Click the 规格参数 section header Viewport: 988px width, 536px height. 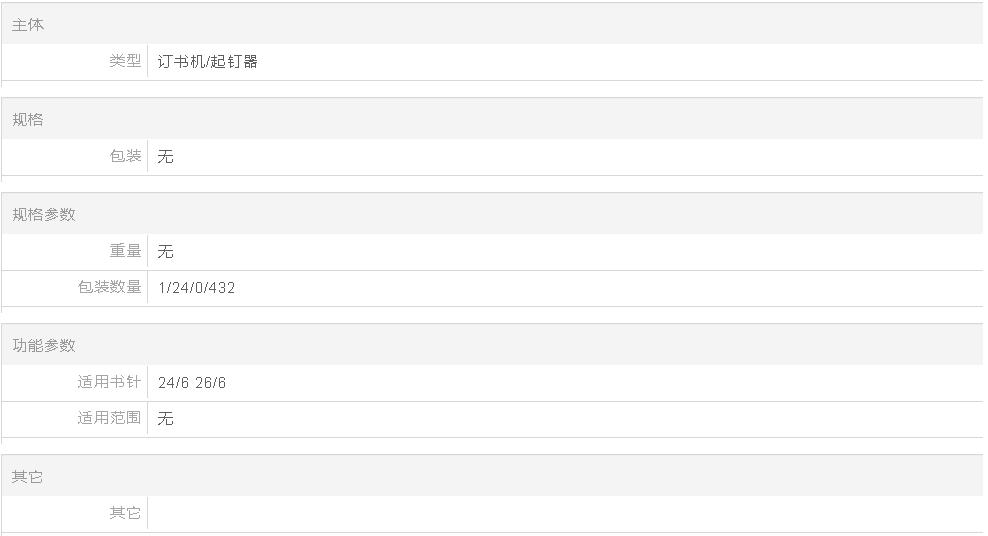43,214
